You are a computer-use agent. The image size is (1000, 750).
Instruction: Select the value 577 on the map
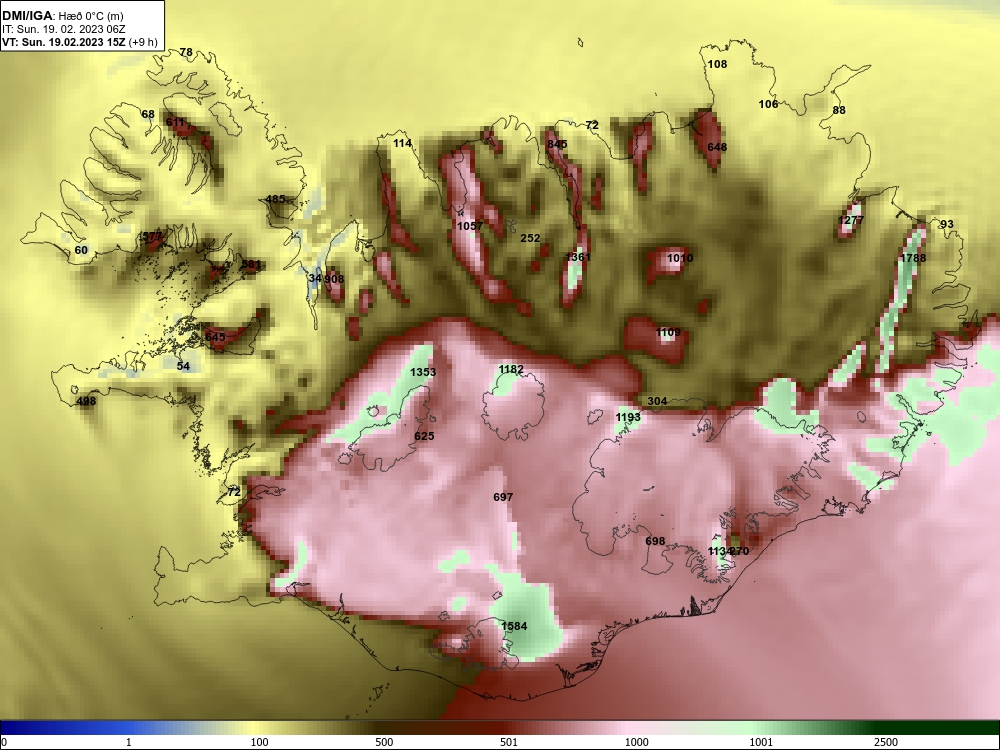(x=152, y=237)
